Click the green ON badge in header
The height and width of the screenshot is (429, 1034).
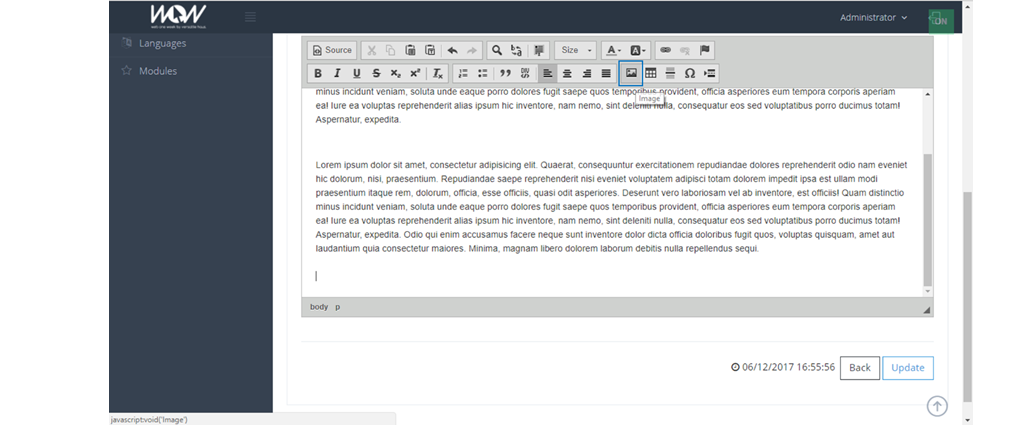(941, 20)
